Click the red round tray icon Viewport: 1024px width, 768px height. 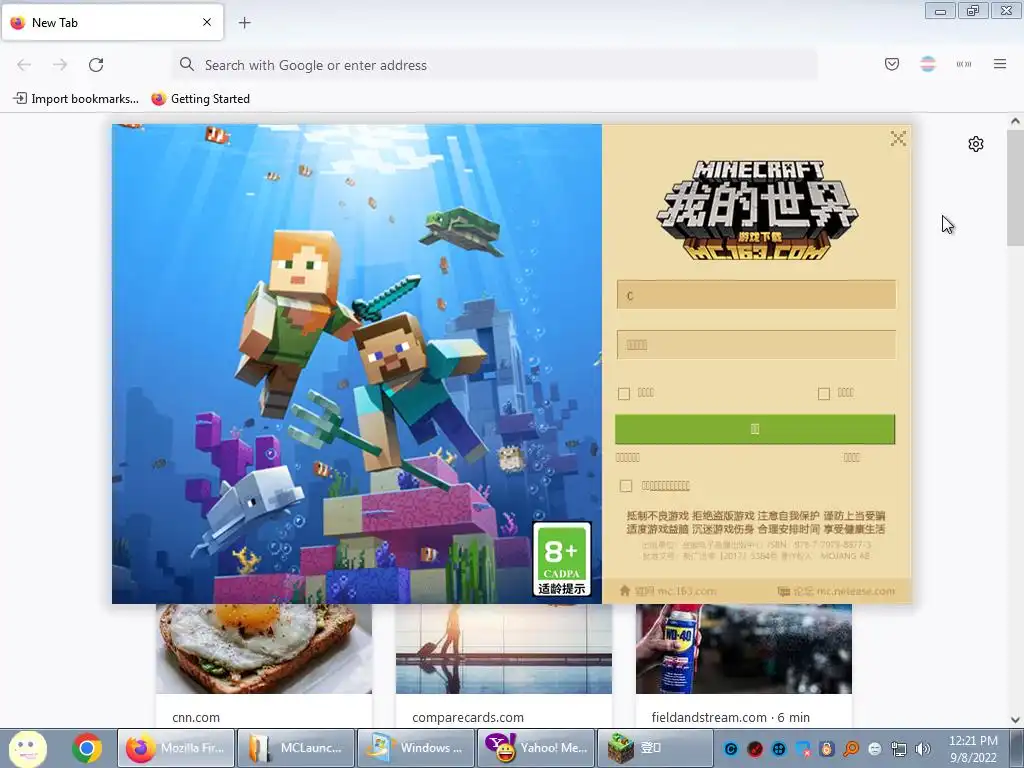point(755,749)
